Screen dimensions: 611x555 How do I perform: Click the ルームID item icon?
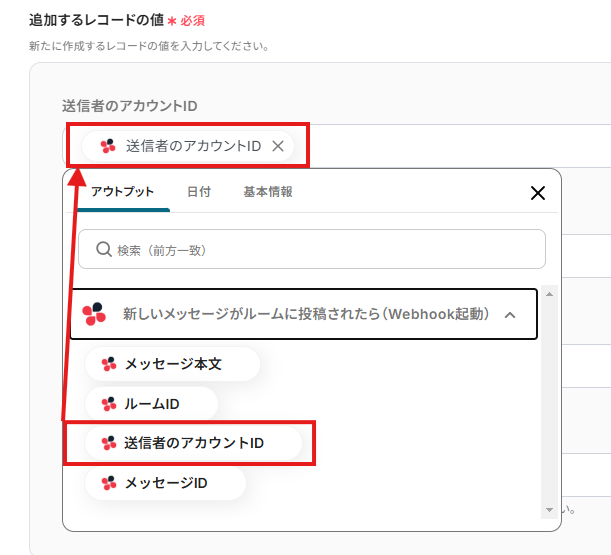point(109,404)
